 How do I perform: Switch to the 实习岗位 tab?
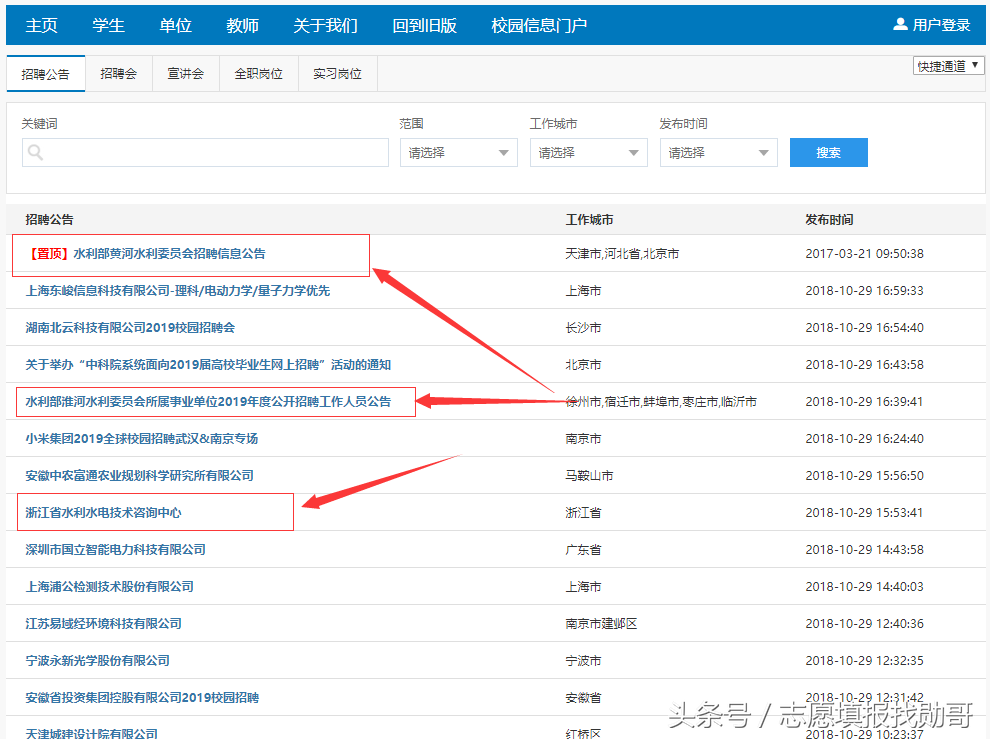pyautogui.click(x=337, y=74)
